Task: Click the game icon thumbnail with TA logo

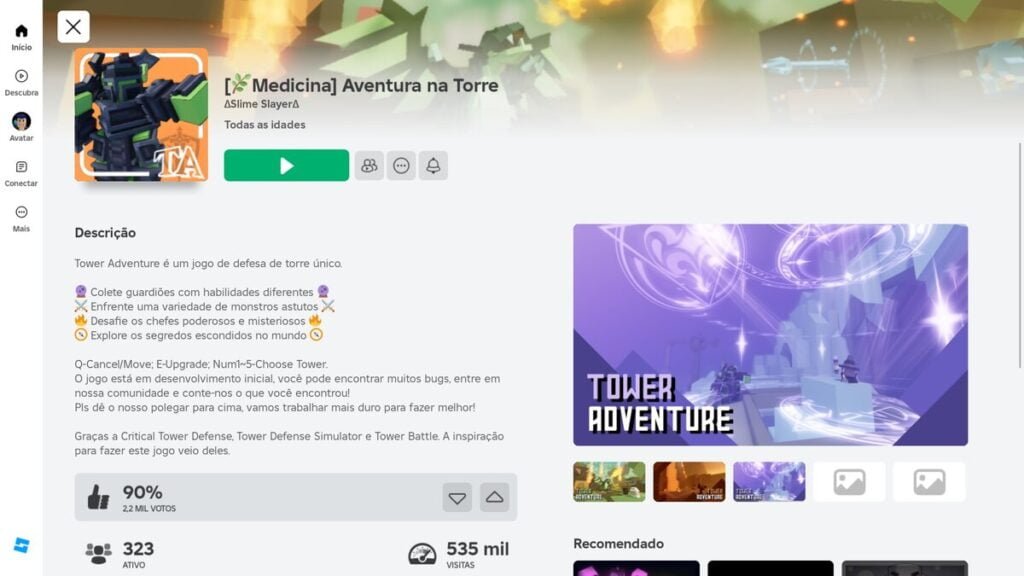Action: (x=141, y=115)
